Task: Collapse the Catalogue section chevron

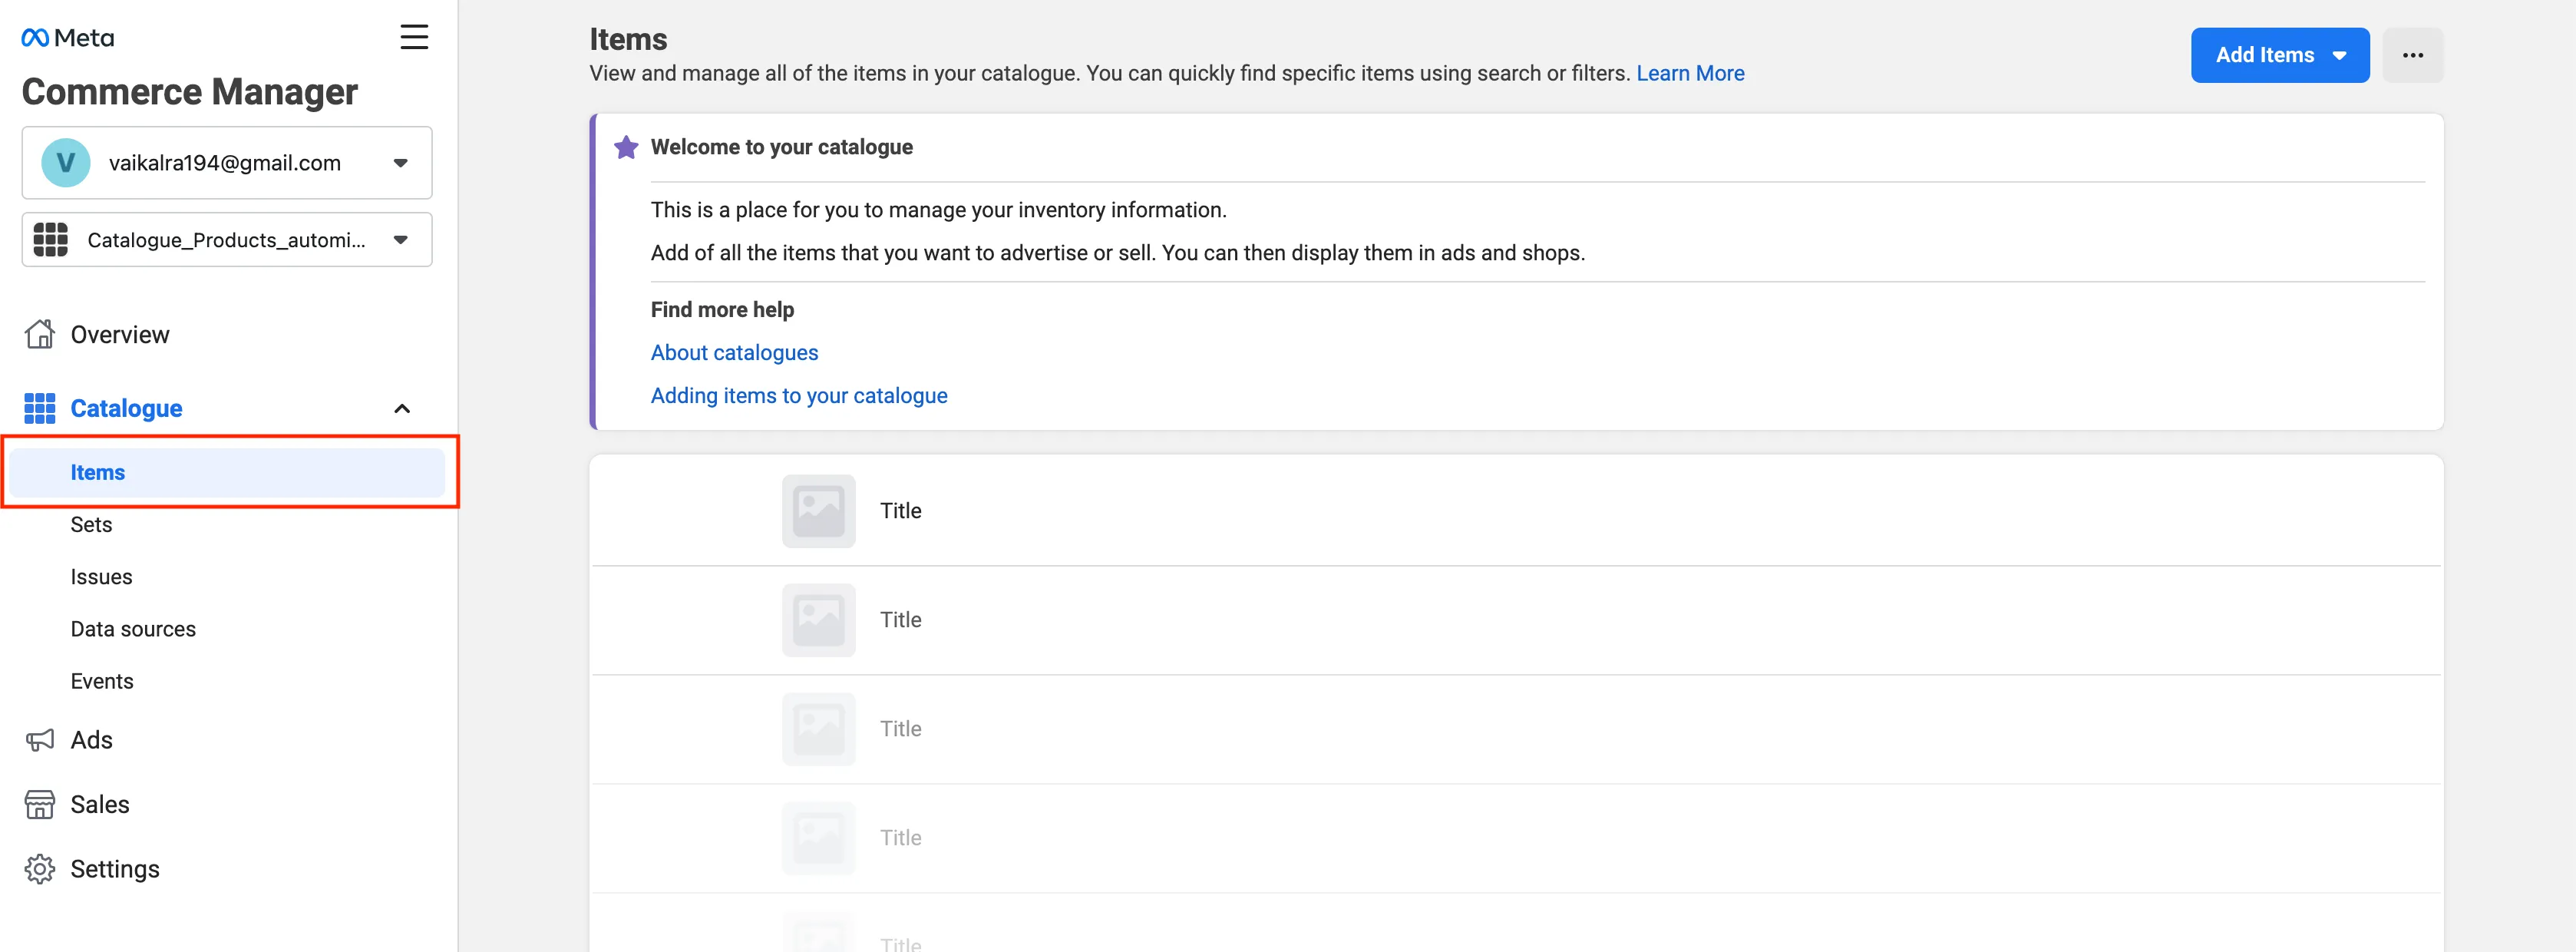Action: (402, 408)
